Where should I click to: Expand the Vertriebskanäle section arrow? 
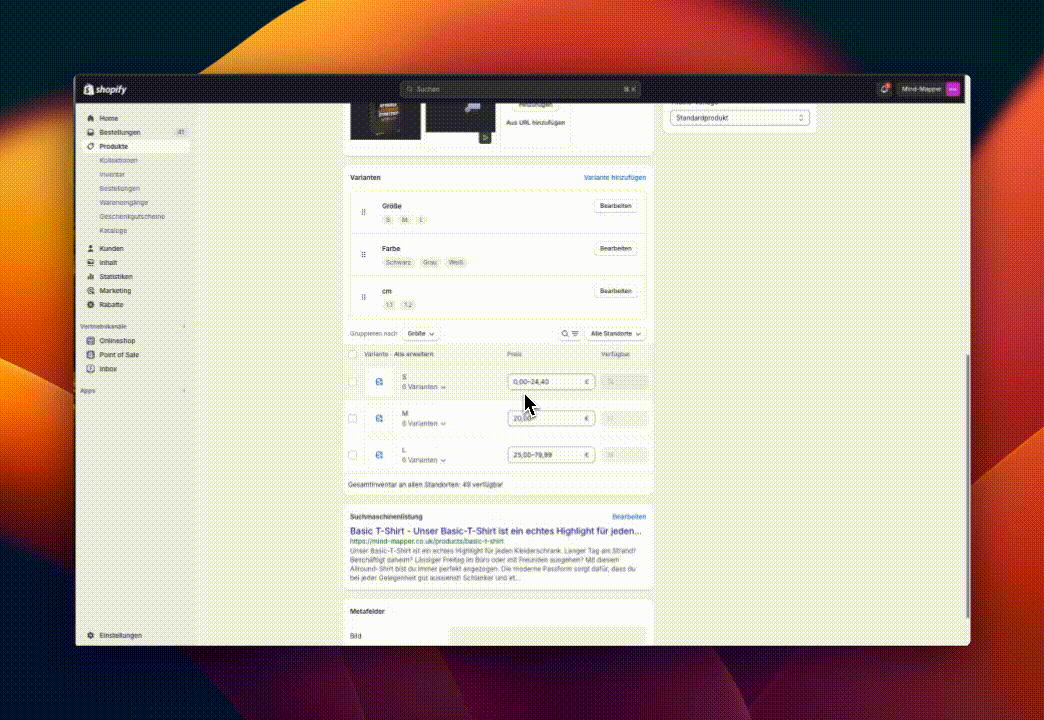pyautogui.click(x=184, y=326)
